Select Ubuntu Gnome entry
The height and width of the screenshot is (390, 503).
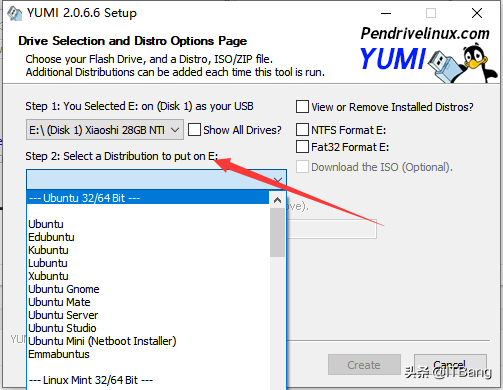tap(148, 289)
